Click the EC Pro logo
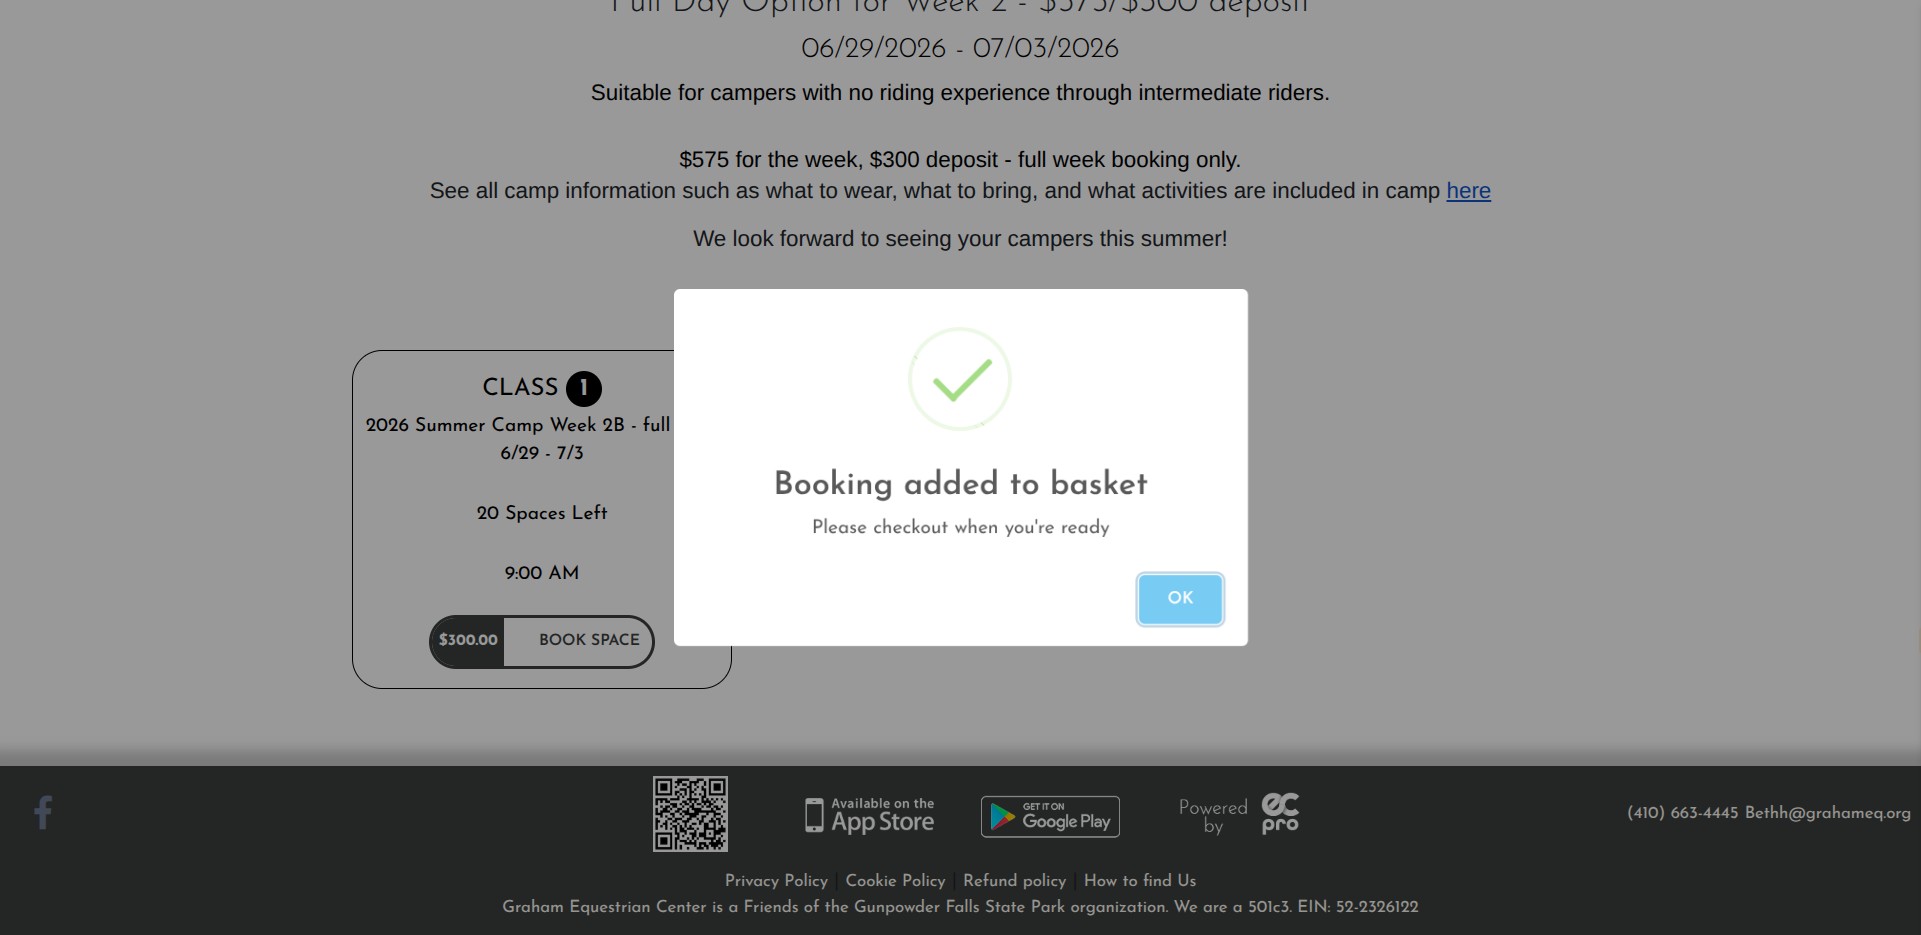The height and width of the screenshot is (935, 1921). pyautogui.click(x=1280, y=813)
